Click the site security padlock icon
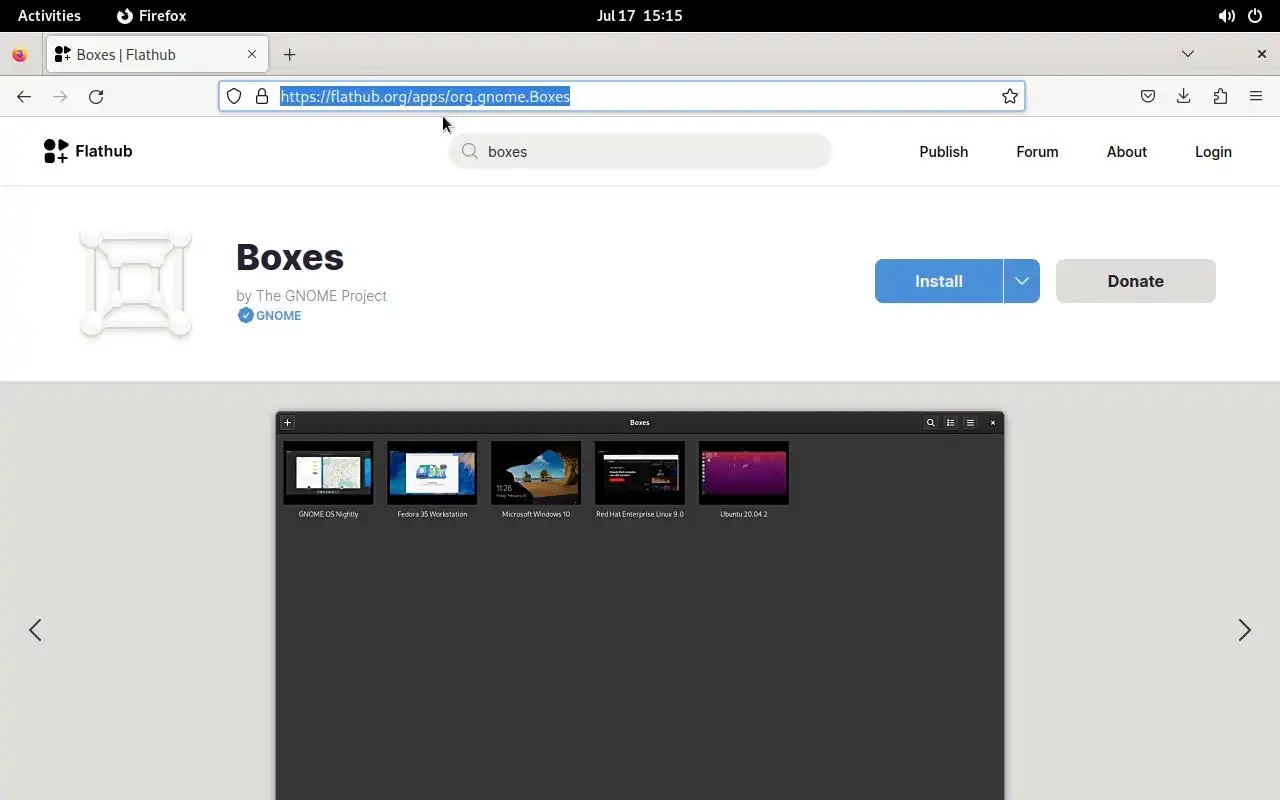The height and width of the screenshot is (800, 1280). coord(262,96)
